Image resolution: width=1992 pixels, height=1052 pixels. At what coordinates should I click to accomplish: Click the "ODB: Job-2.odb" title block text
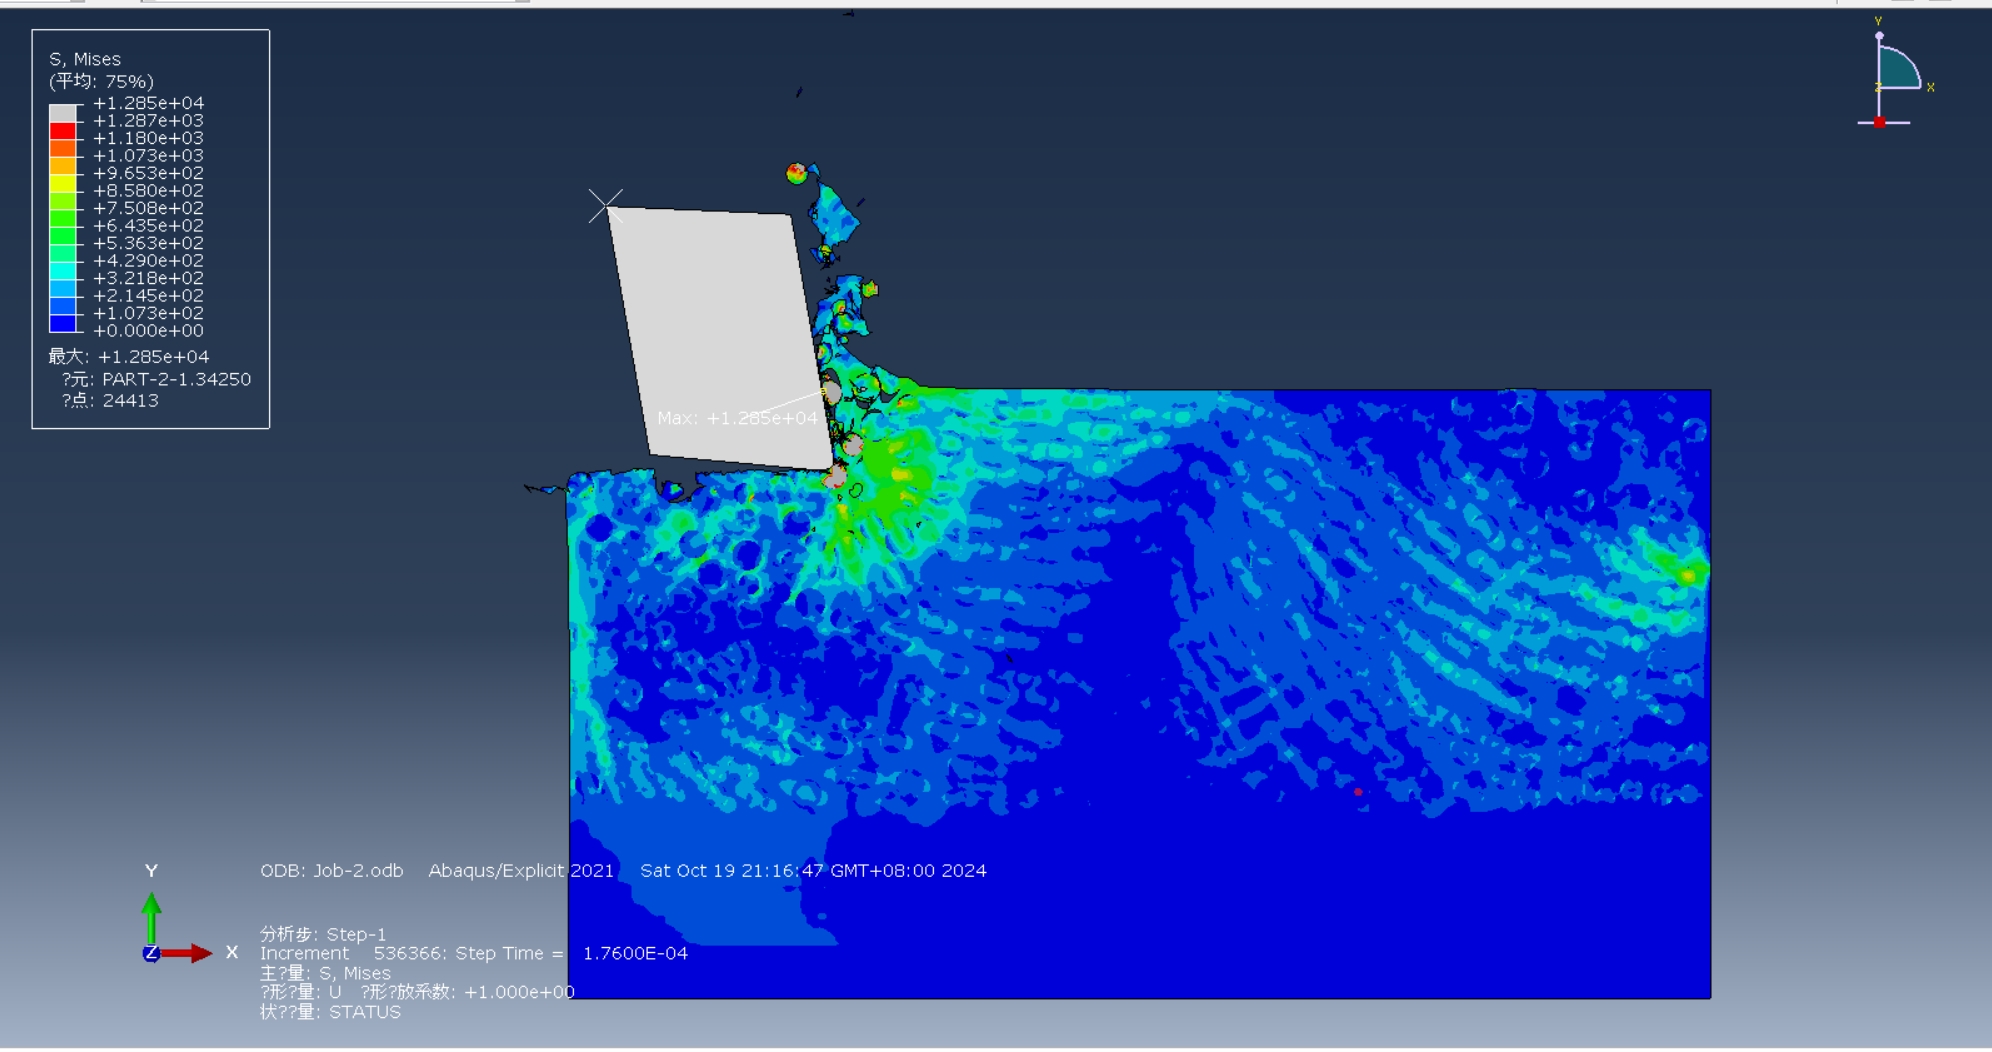click(x=332, y=871)
